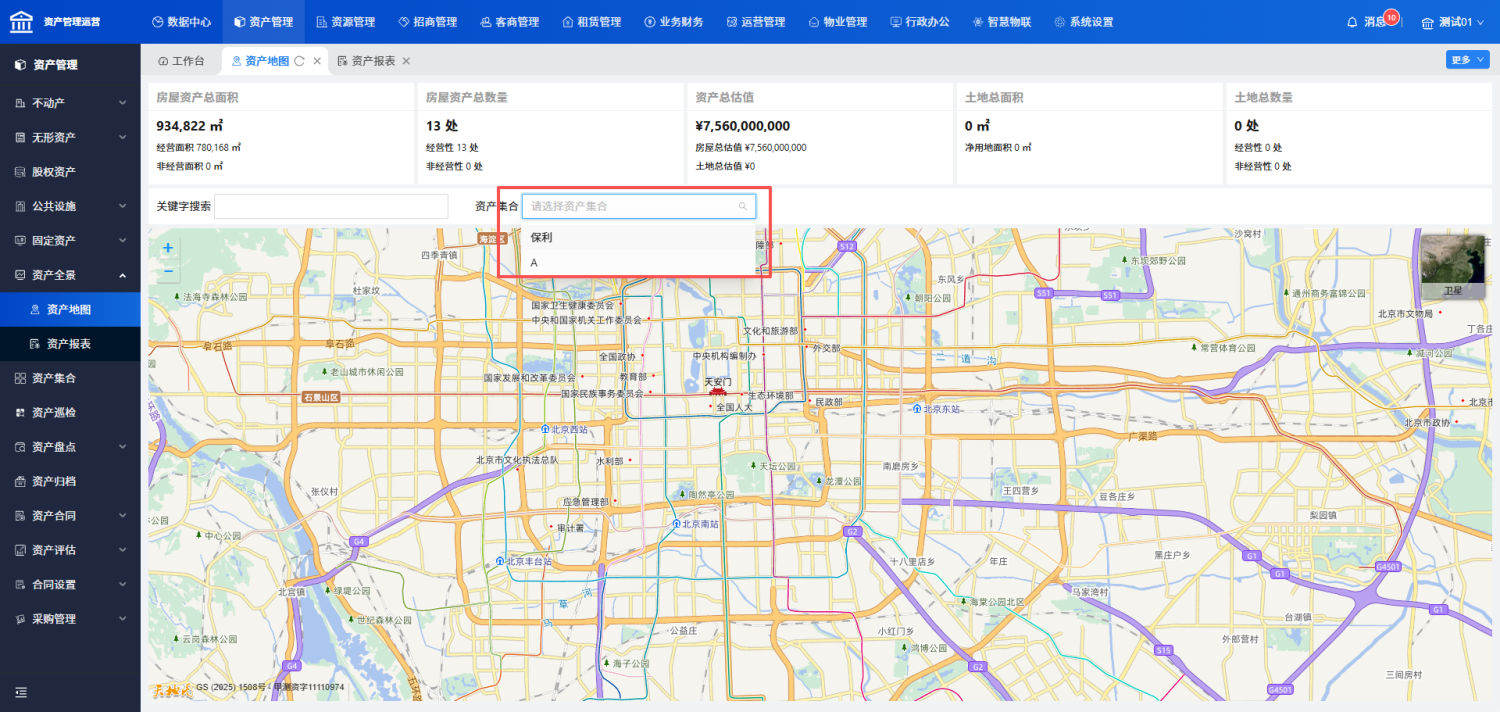Focus the 请选择资产集合 select field
The image size is (1500, 712).
point(639,206)
